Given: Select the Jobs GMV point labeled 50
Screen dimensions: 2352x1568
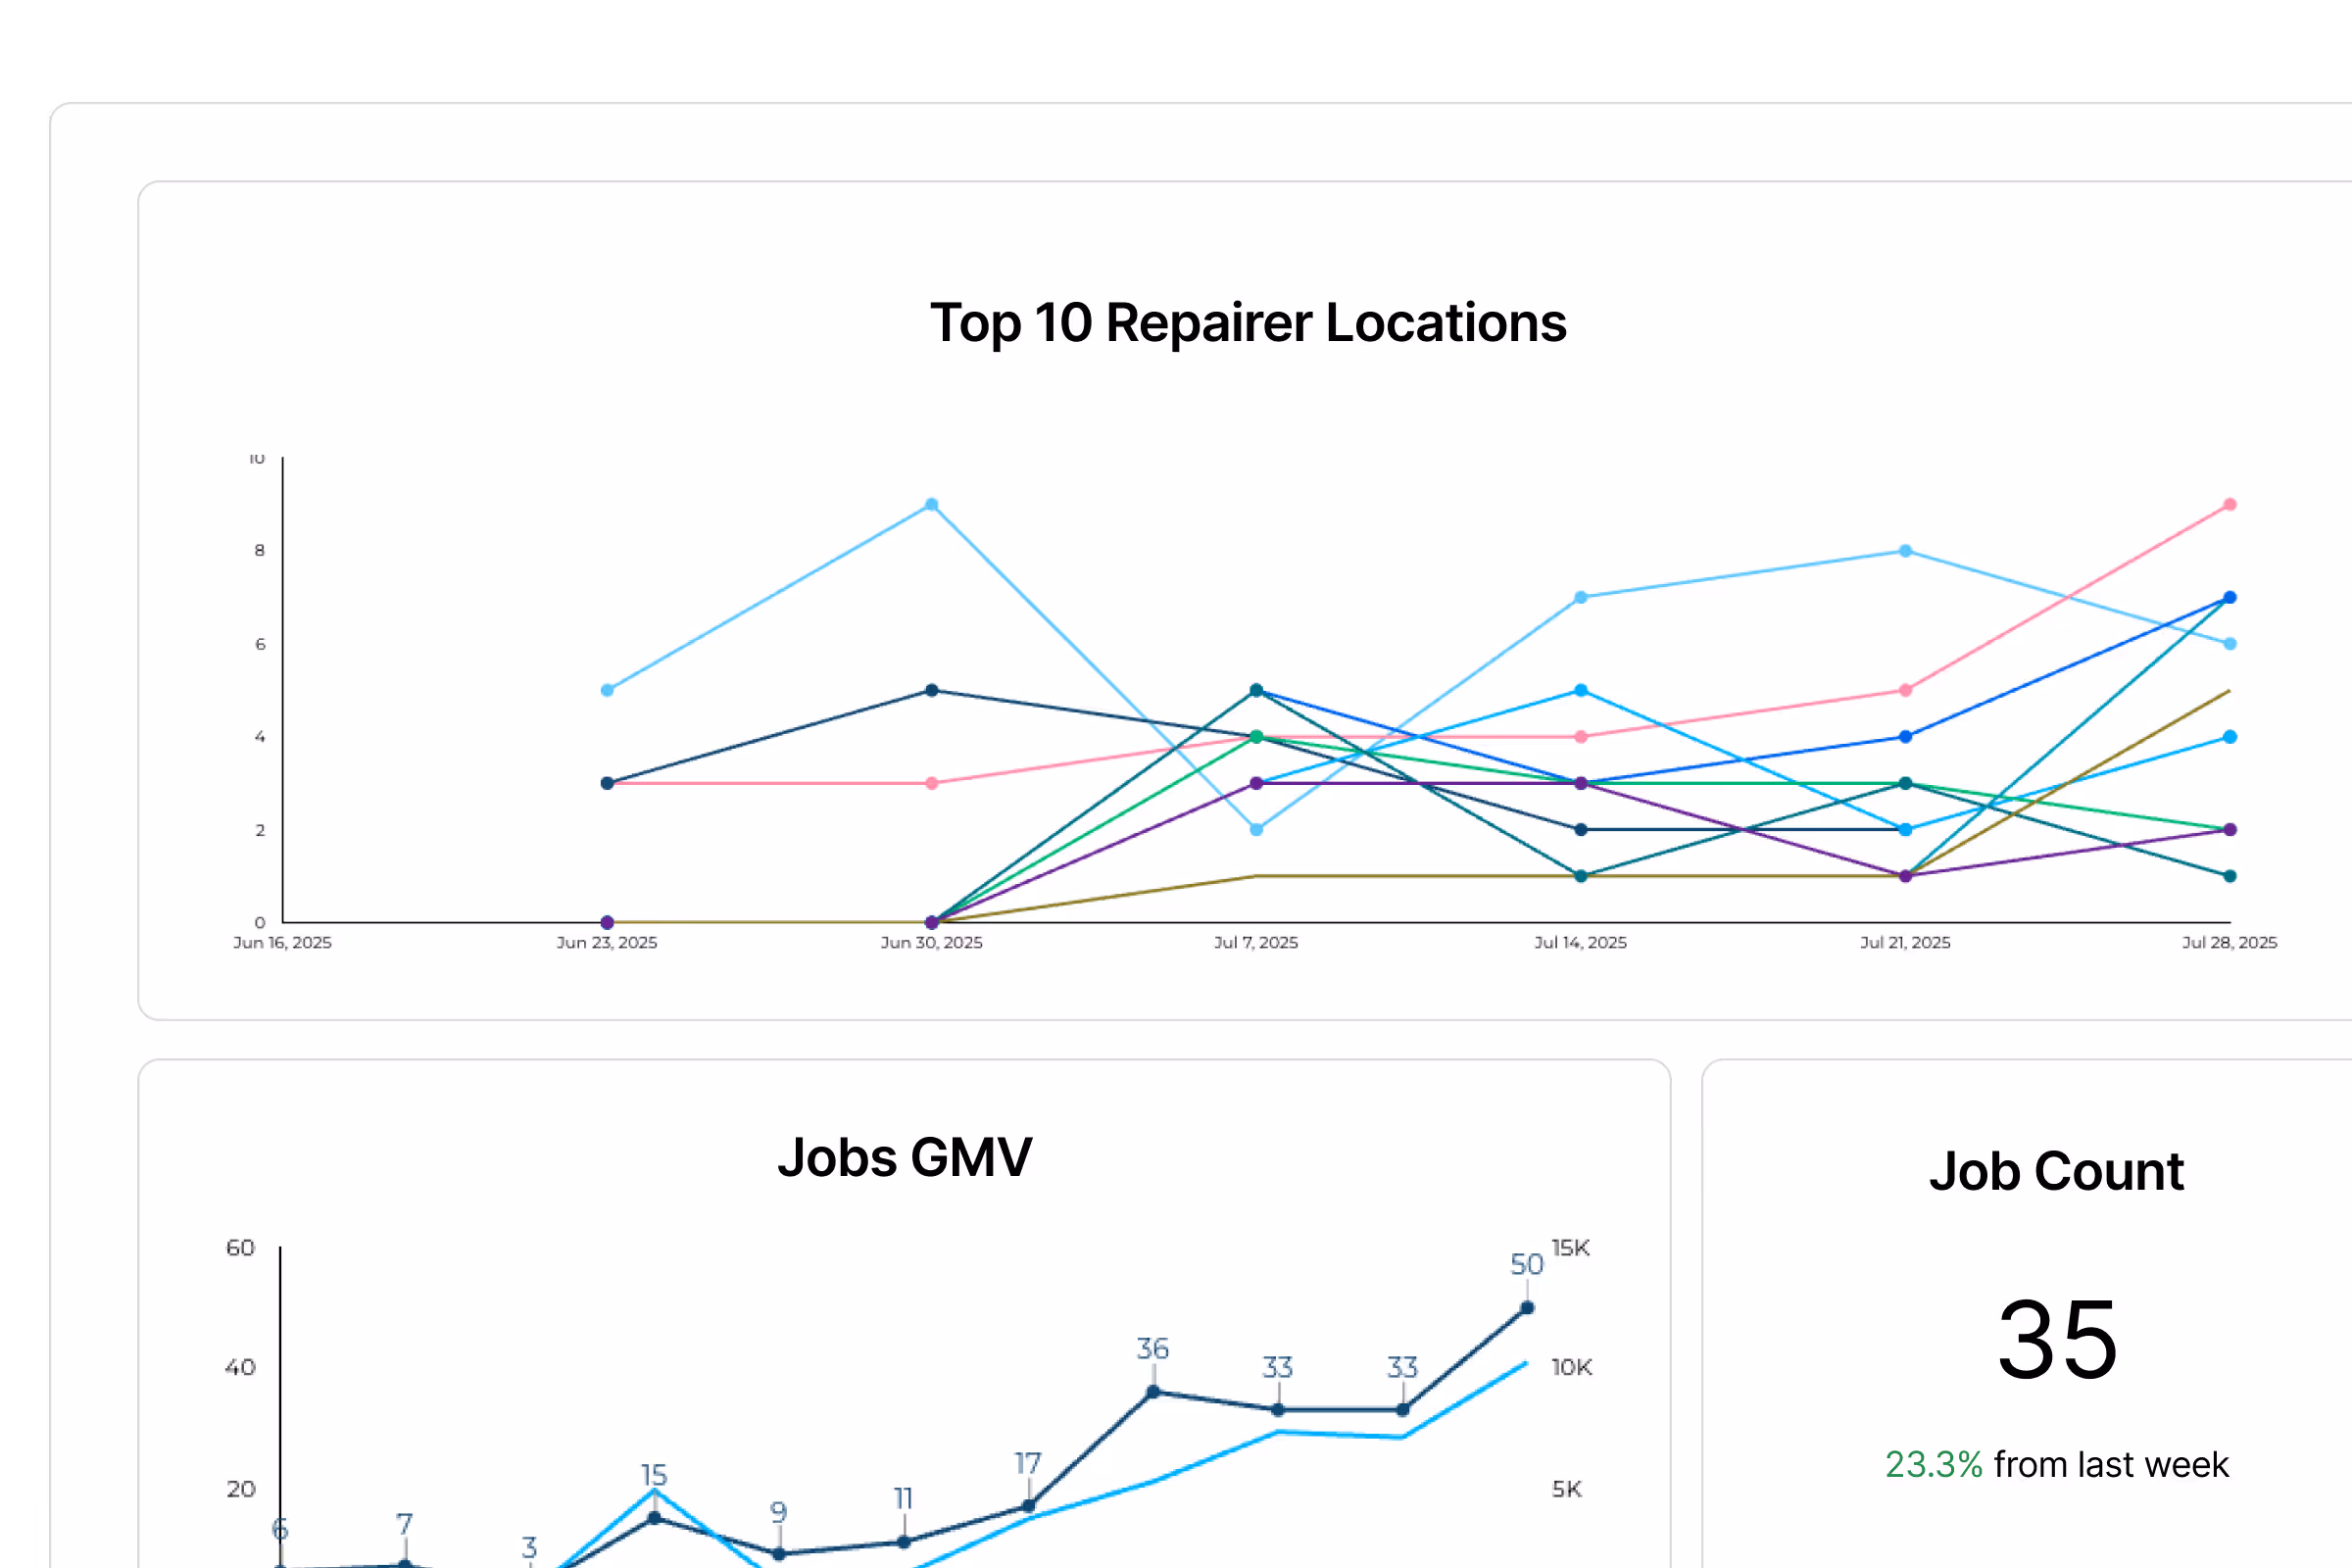Looking at the screenshot, I should click(1527, 1308).
